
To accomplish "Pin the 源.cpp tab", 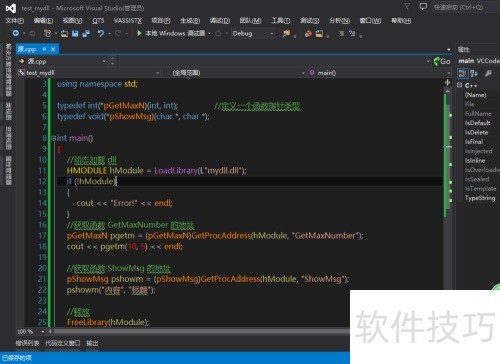I will (x=44, y=49).
